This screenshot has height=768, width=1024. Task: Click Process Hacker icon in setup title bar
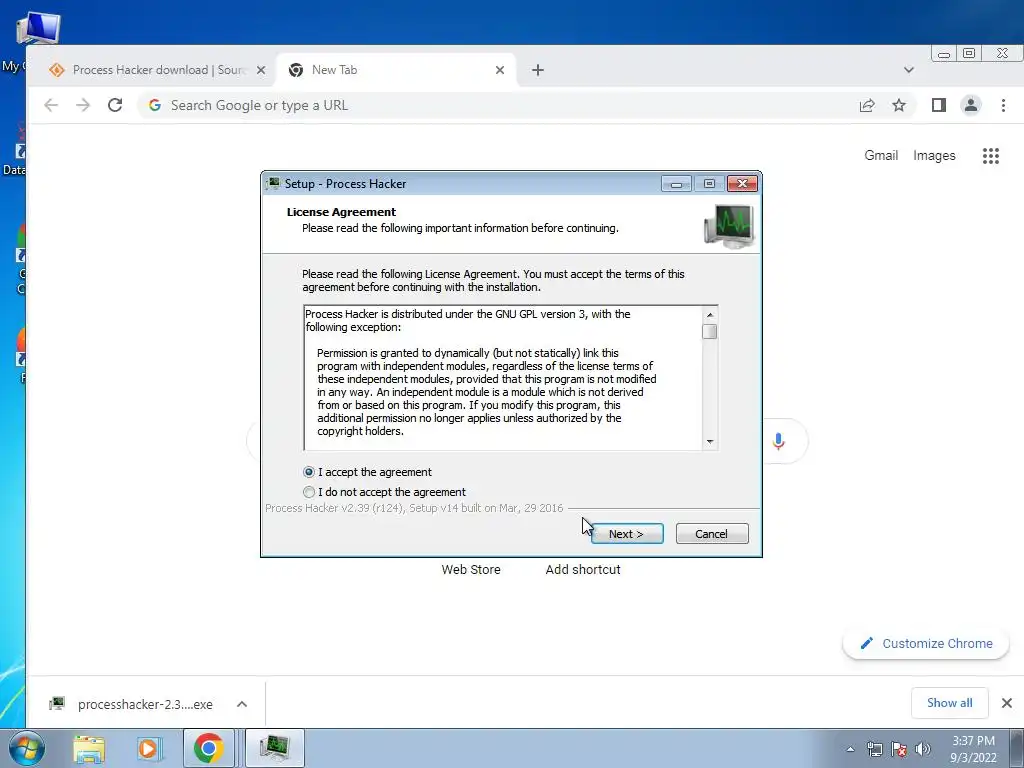click(x=273, y=184)
